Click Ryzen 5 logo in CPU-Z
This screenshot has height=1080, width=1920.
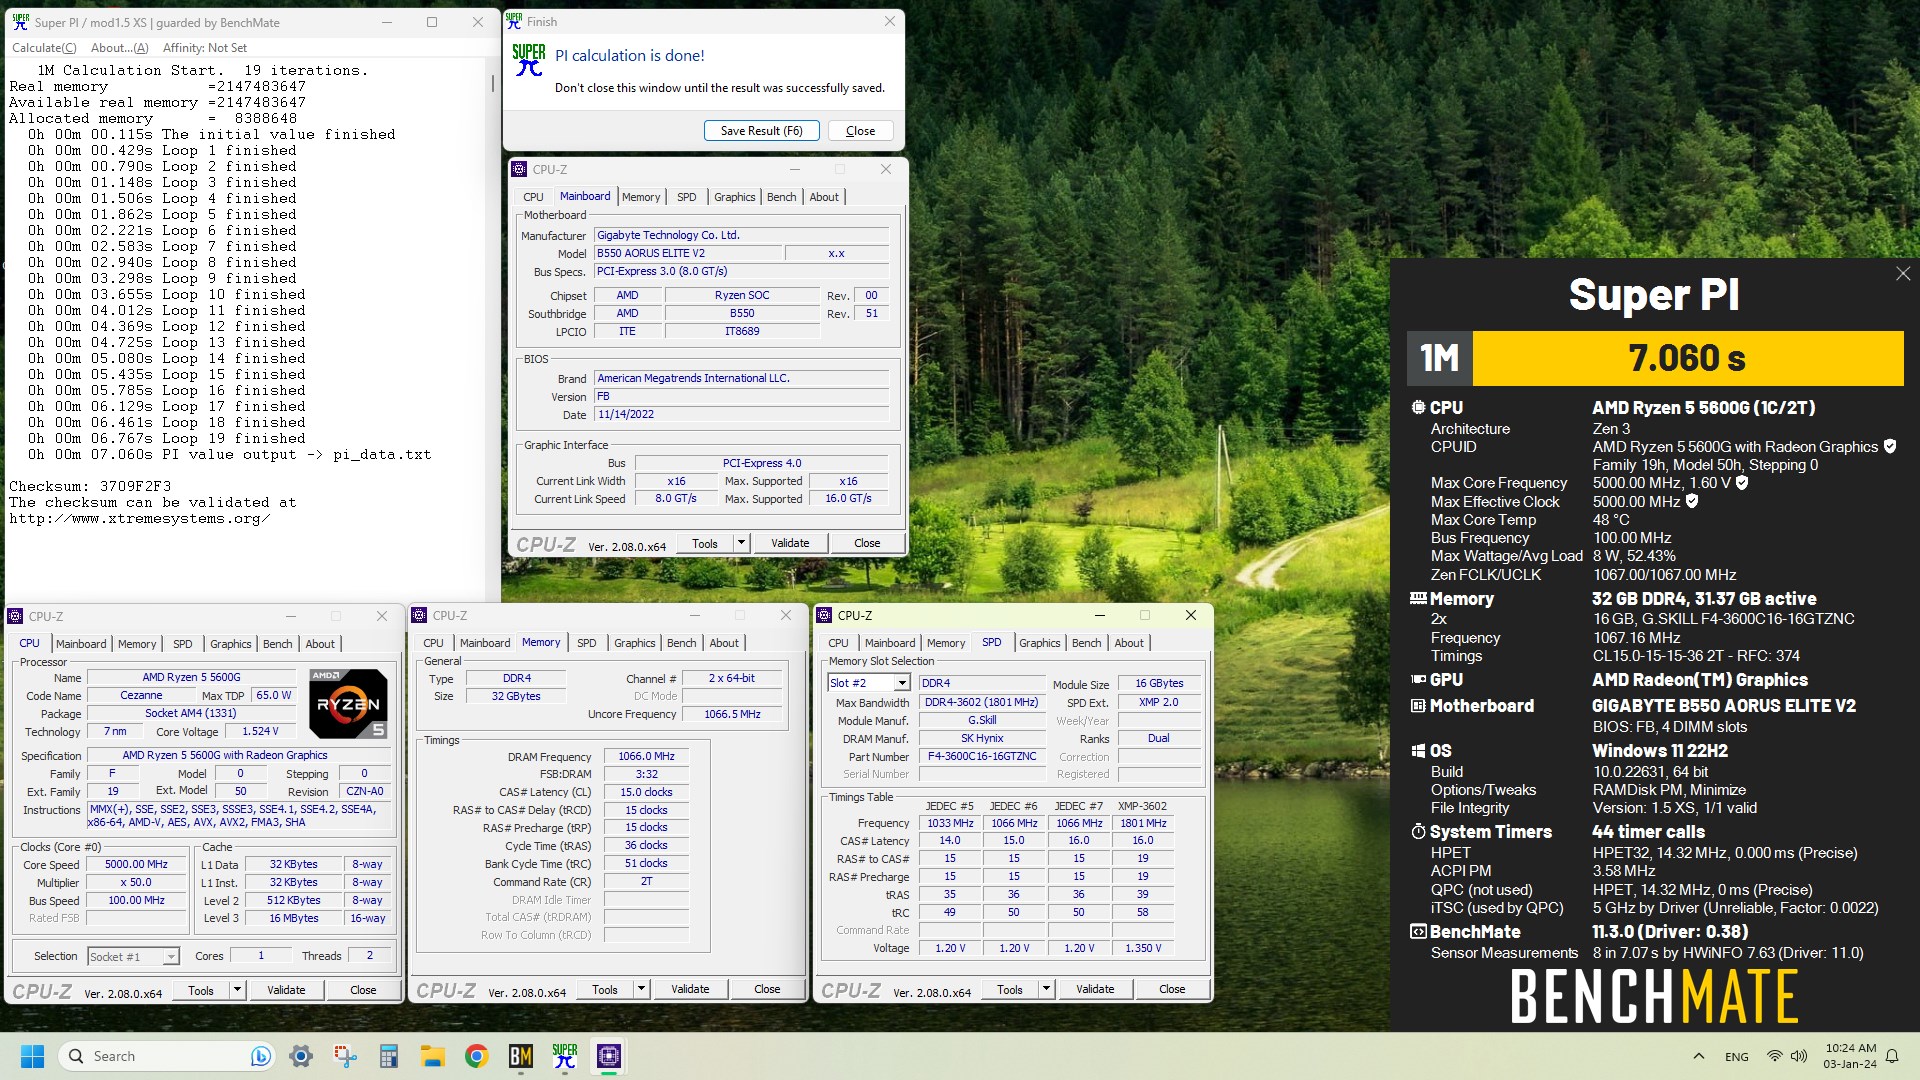348,704
